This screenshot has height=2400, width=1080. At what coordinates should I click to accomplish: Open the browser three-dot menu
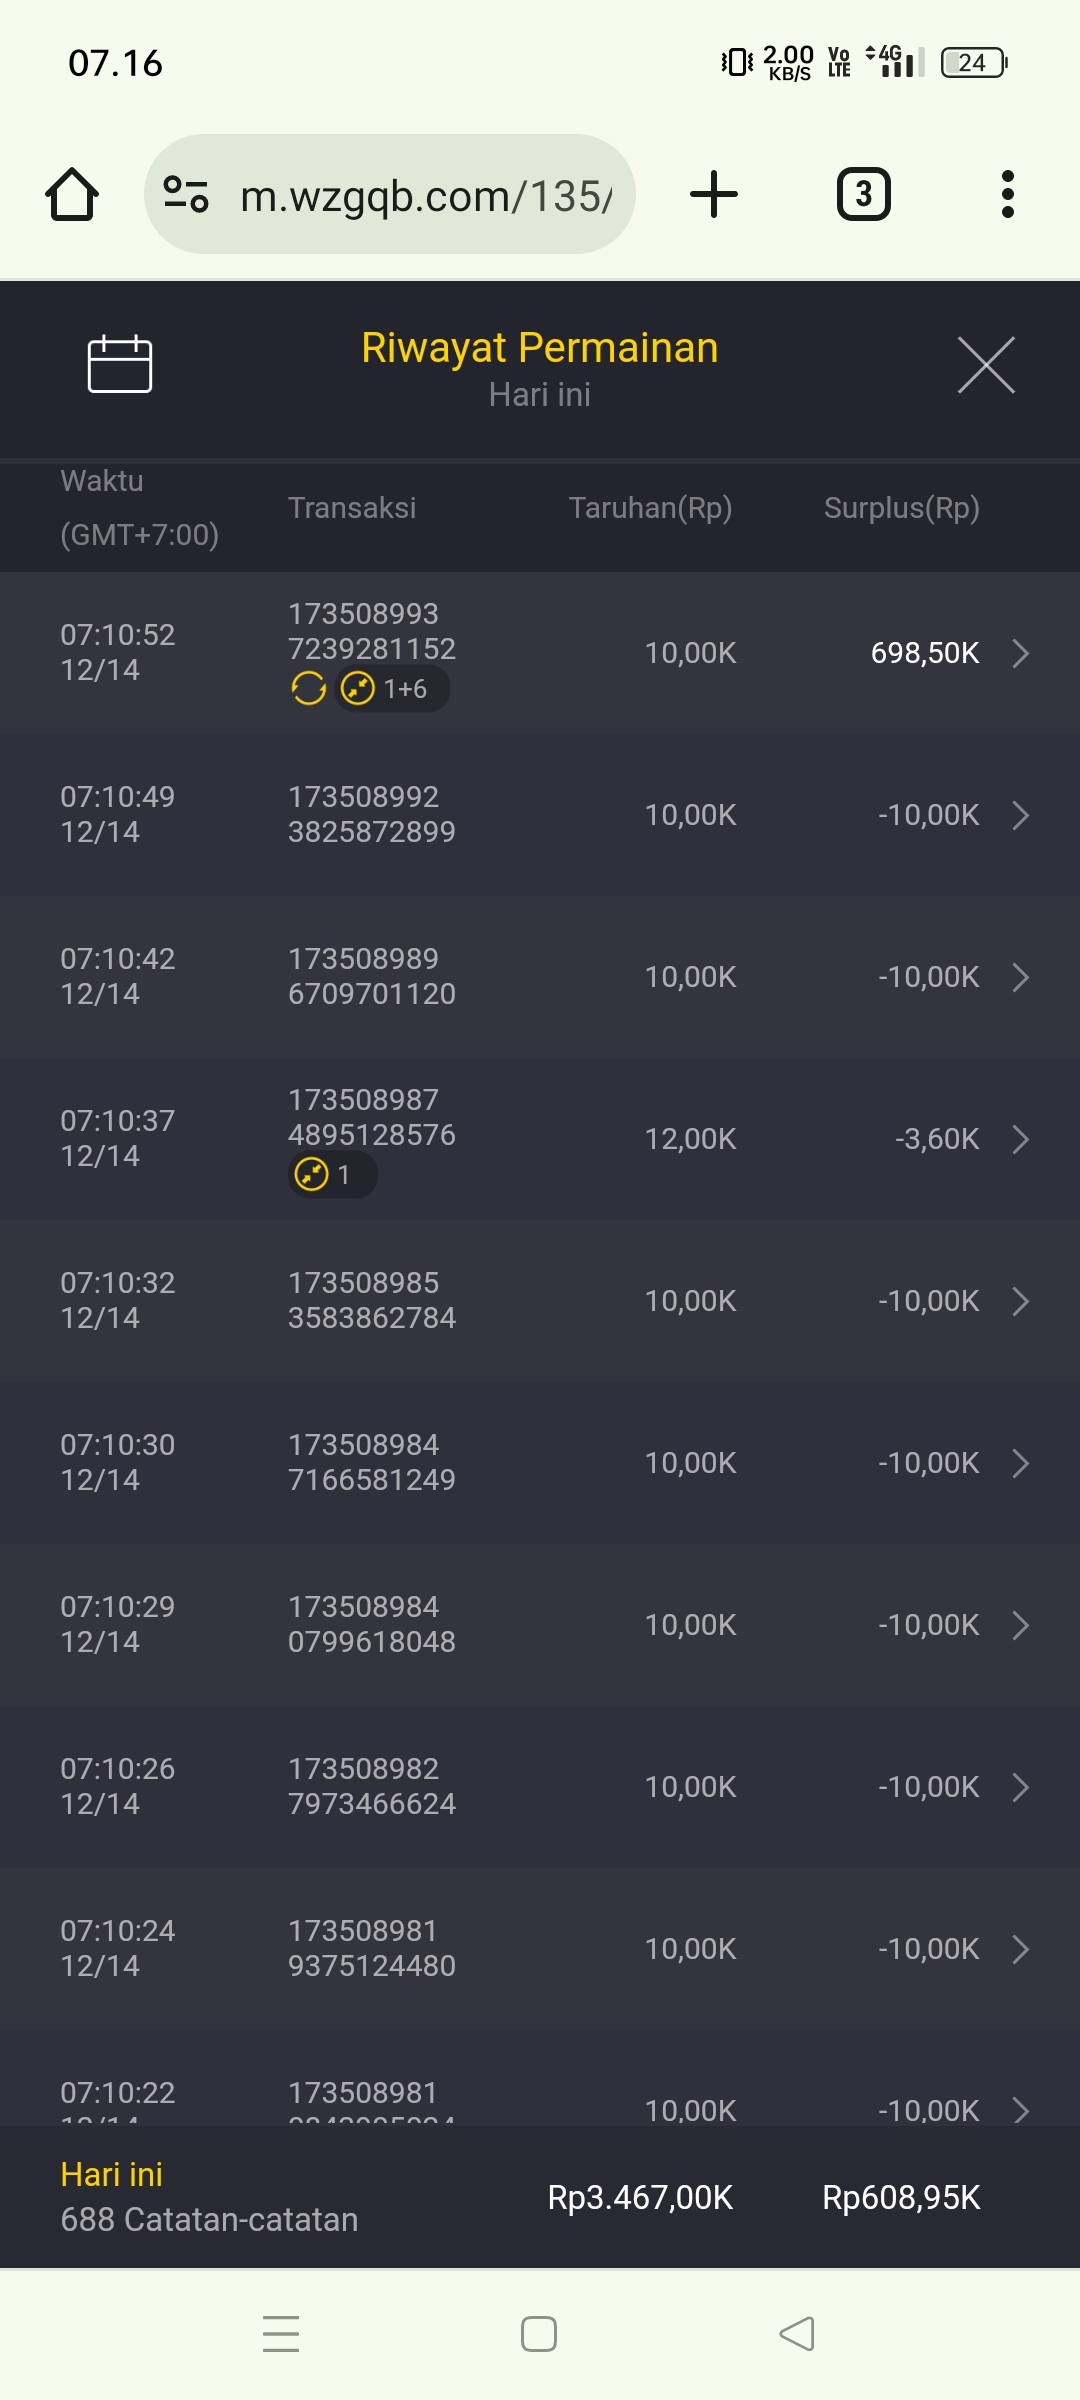(1007, 194)
